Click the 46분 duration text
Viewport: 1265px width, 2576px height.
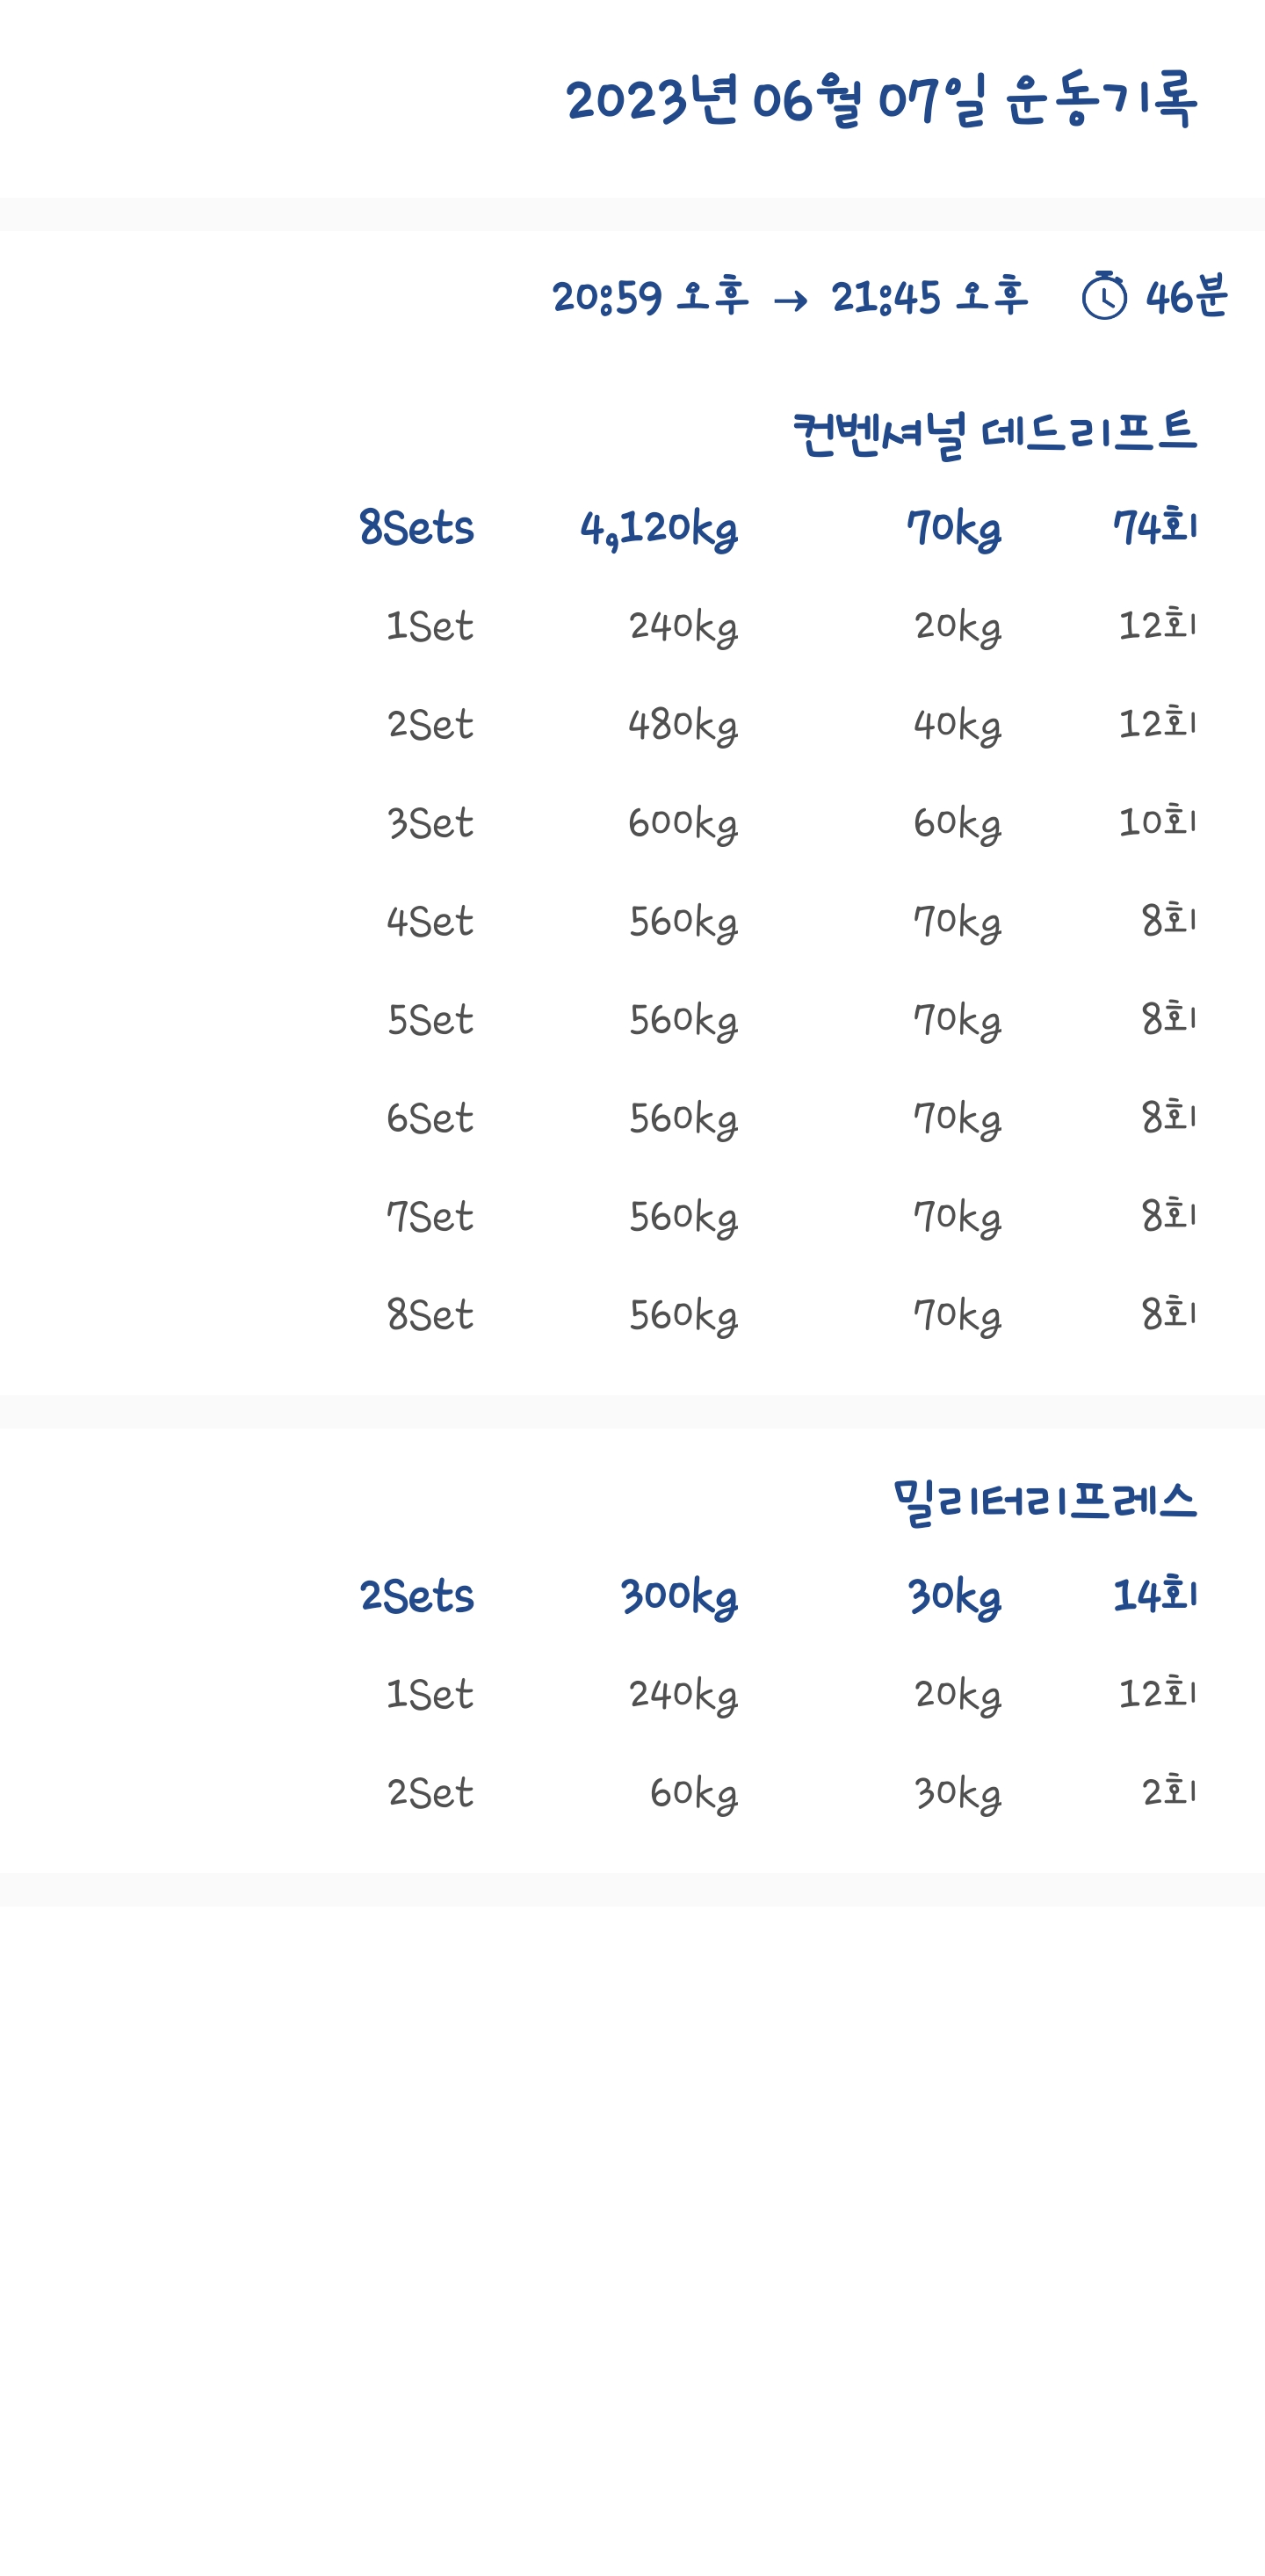coord(1186,297)
